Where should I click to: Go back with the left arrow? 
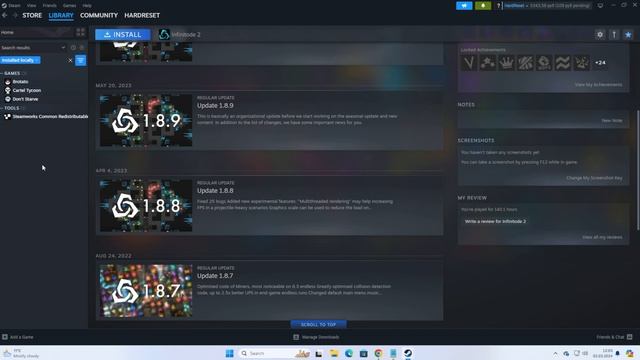(5, 15)
